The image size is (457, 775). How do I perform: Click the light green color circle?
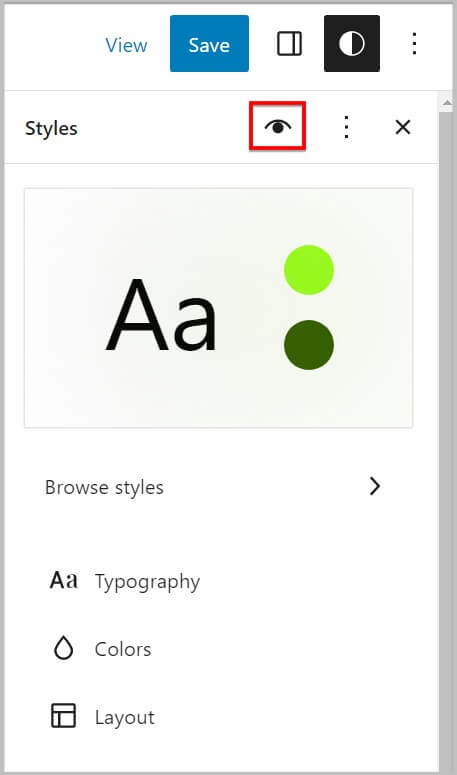point(309,270)
